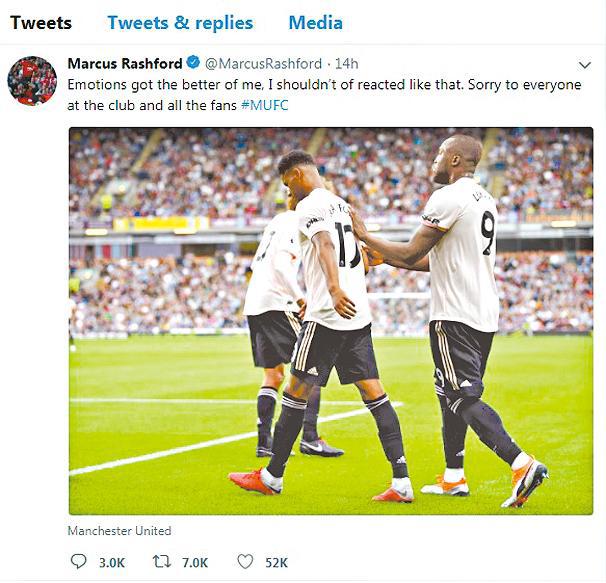606x583 pixels.
Task: Open the attached match photo
Action: click(331, 321)
